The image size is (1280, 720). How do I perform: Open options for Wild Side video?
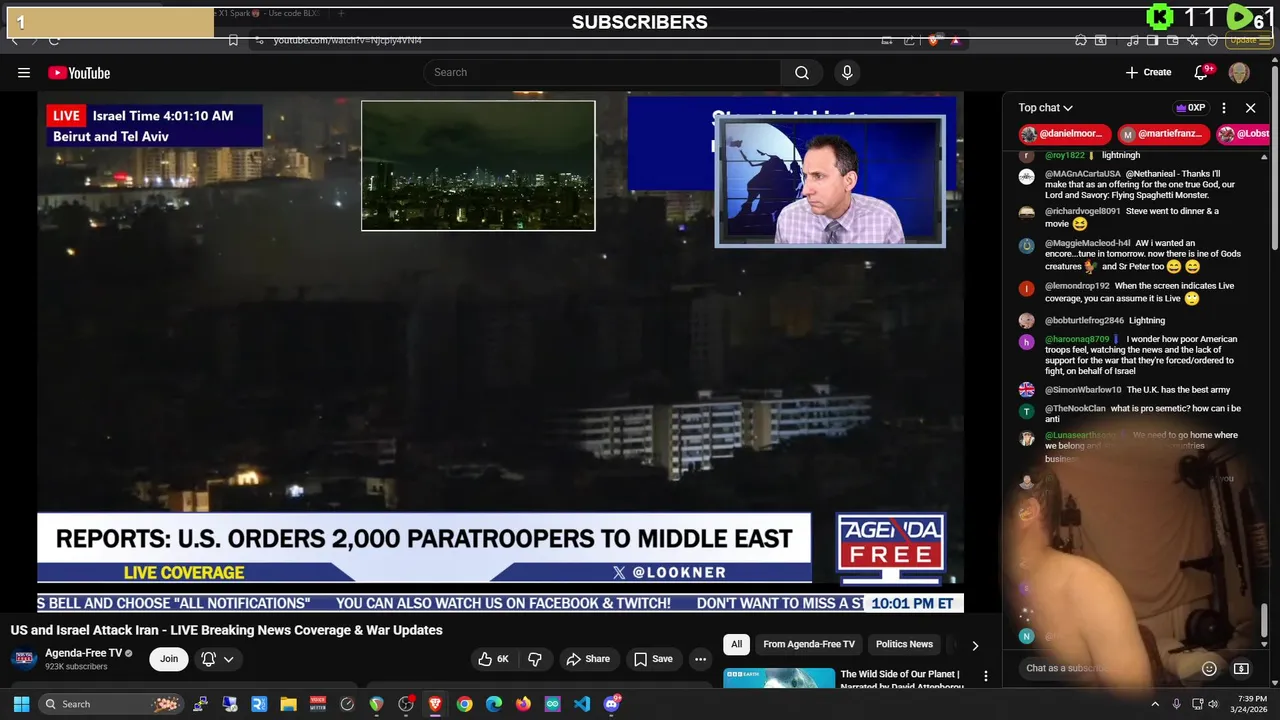coord(986,676)
